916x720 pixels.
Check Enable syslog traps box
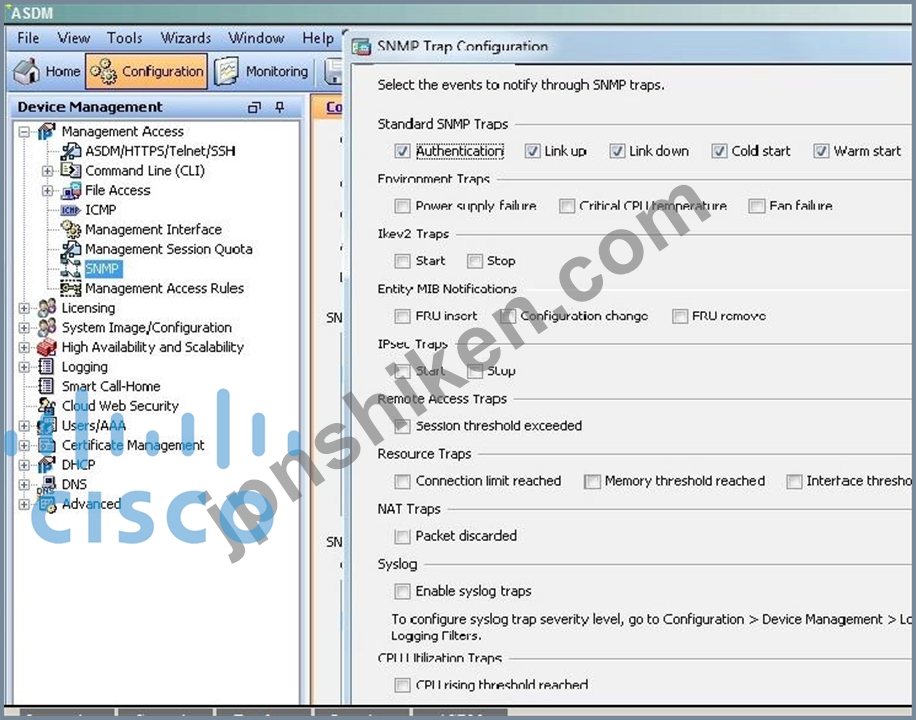coord(403,591)
